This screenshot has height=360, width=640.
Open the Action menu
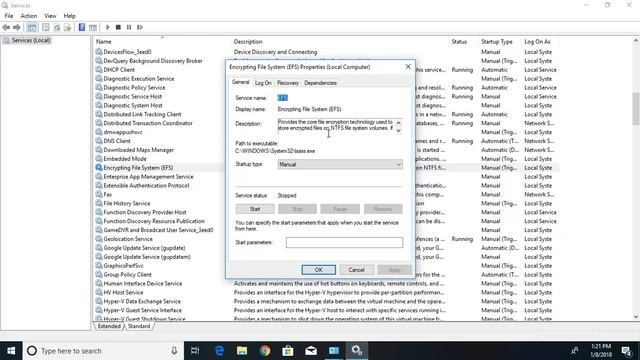(29, 16)
